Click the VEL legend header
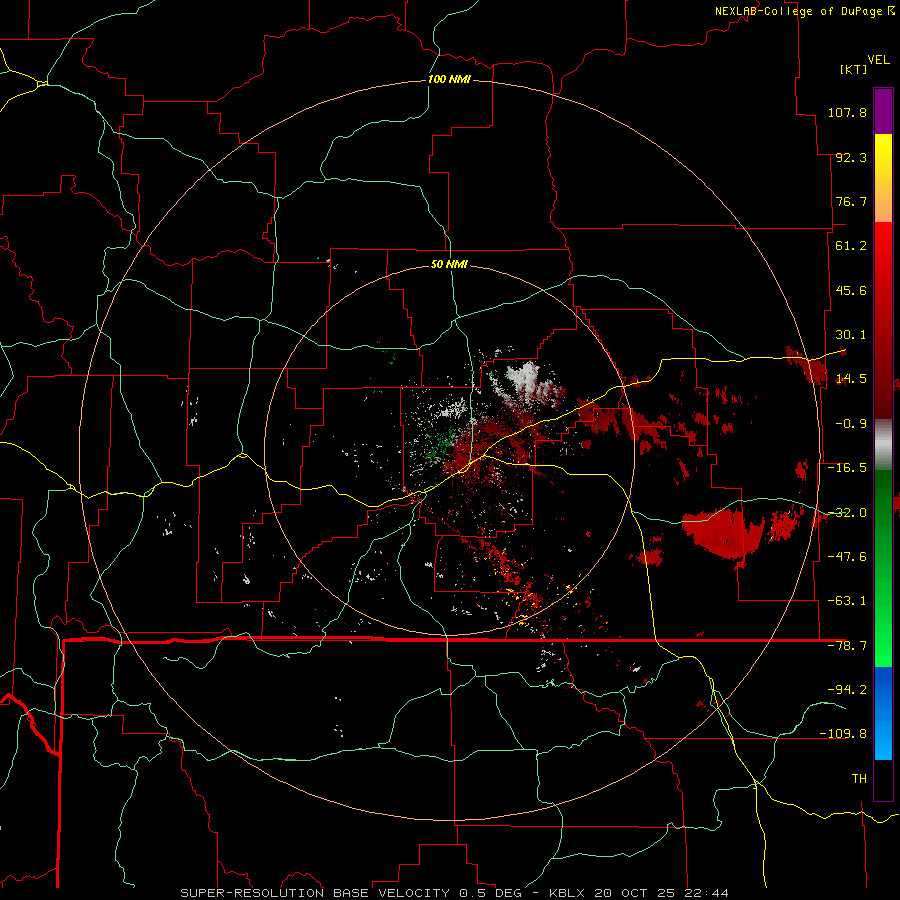This screenshot has height=900, width=900. (x=878, y=60)
